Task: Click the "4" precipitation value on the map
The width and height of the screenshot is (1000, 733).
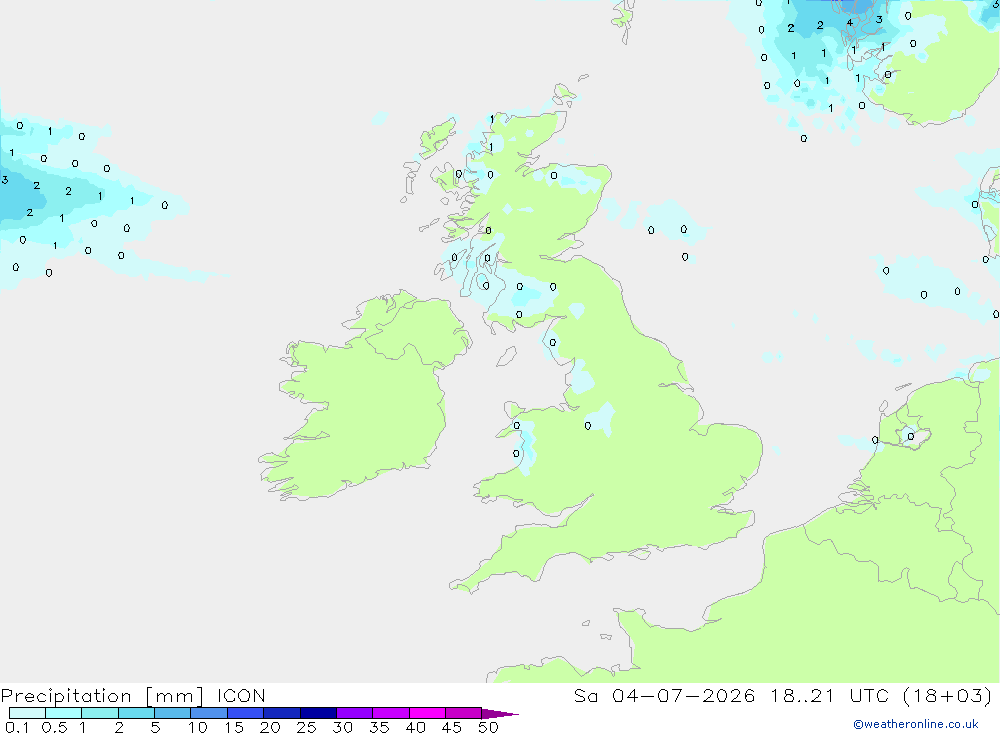Action: click(849, 23)
